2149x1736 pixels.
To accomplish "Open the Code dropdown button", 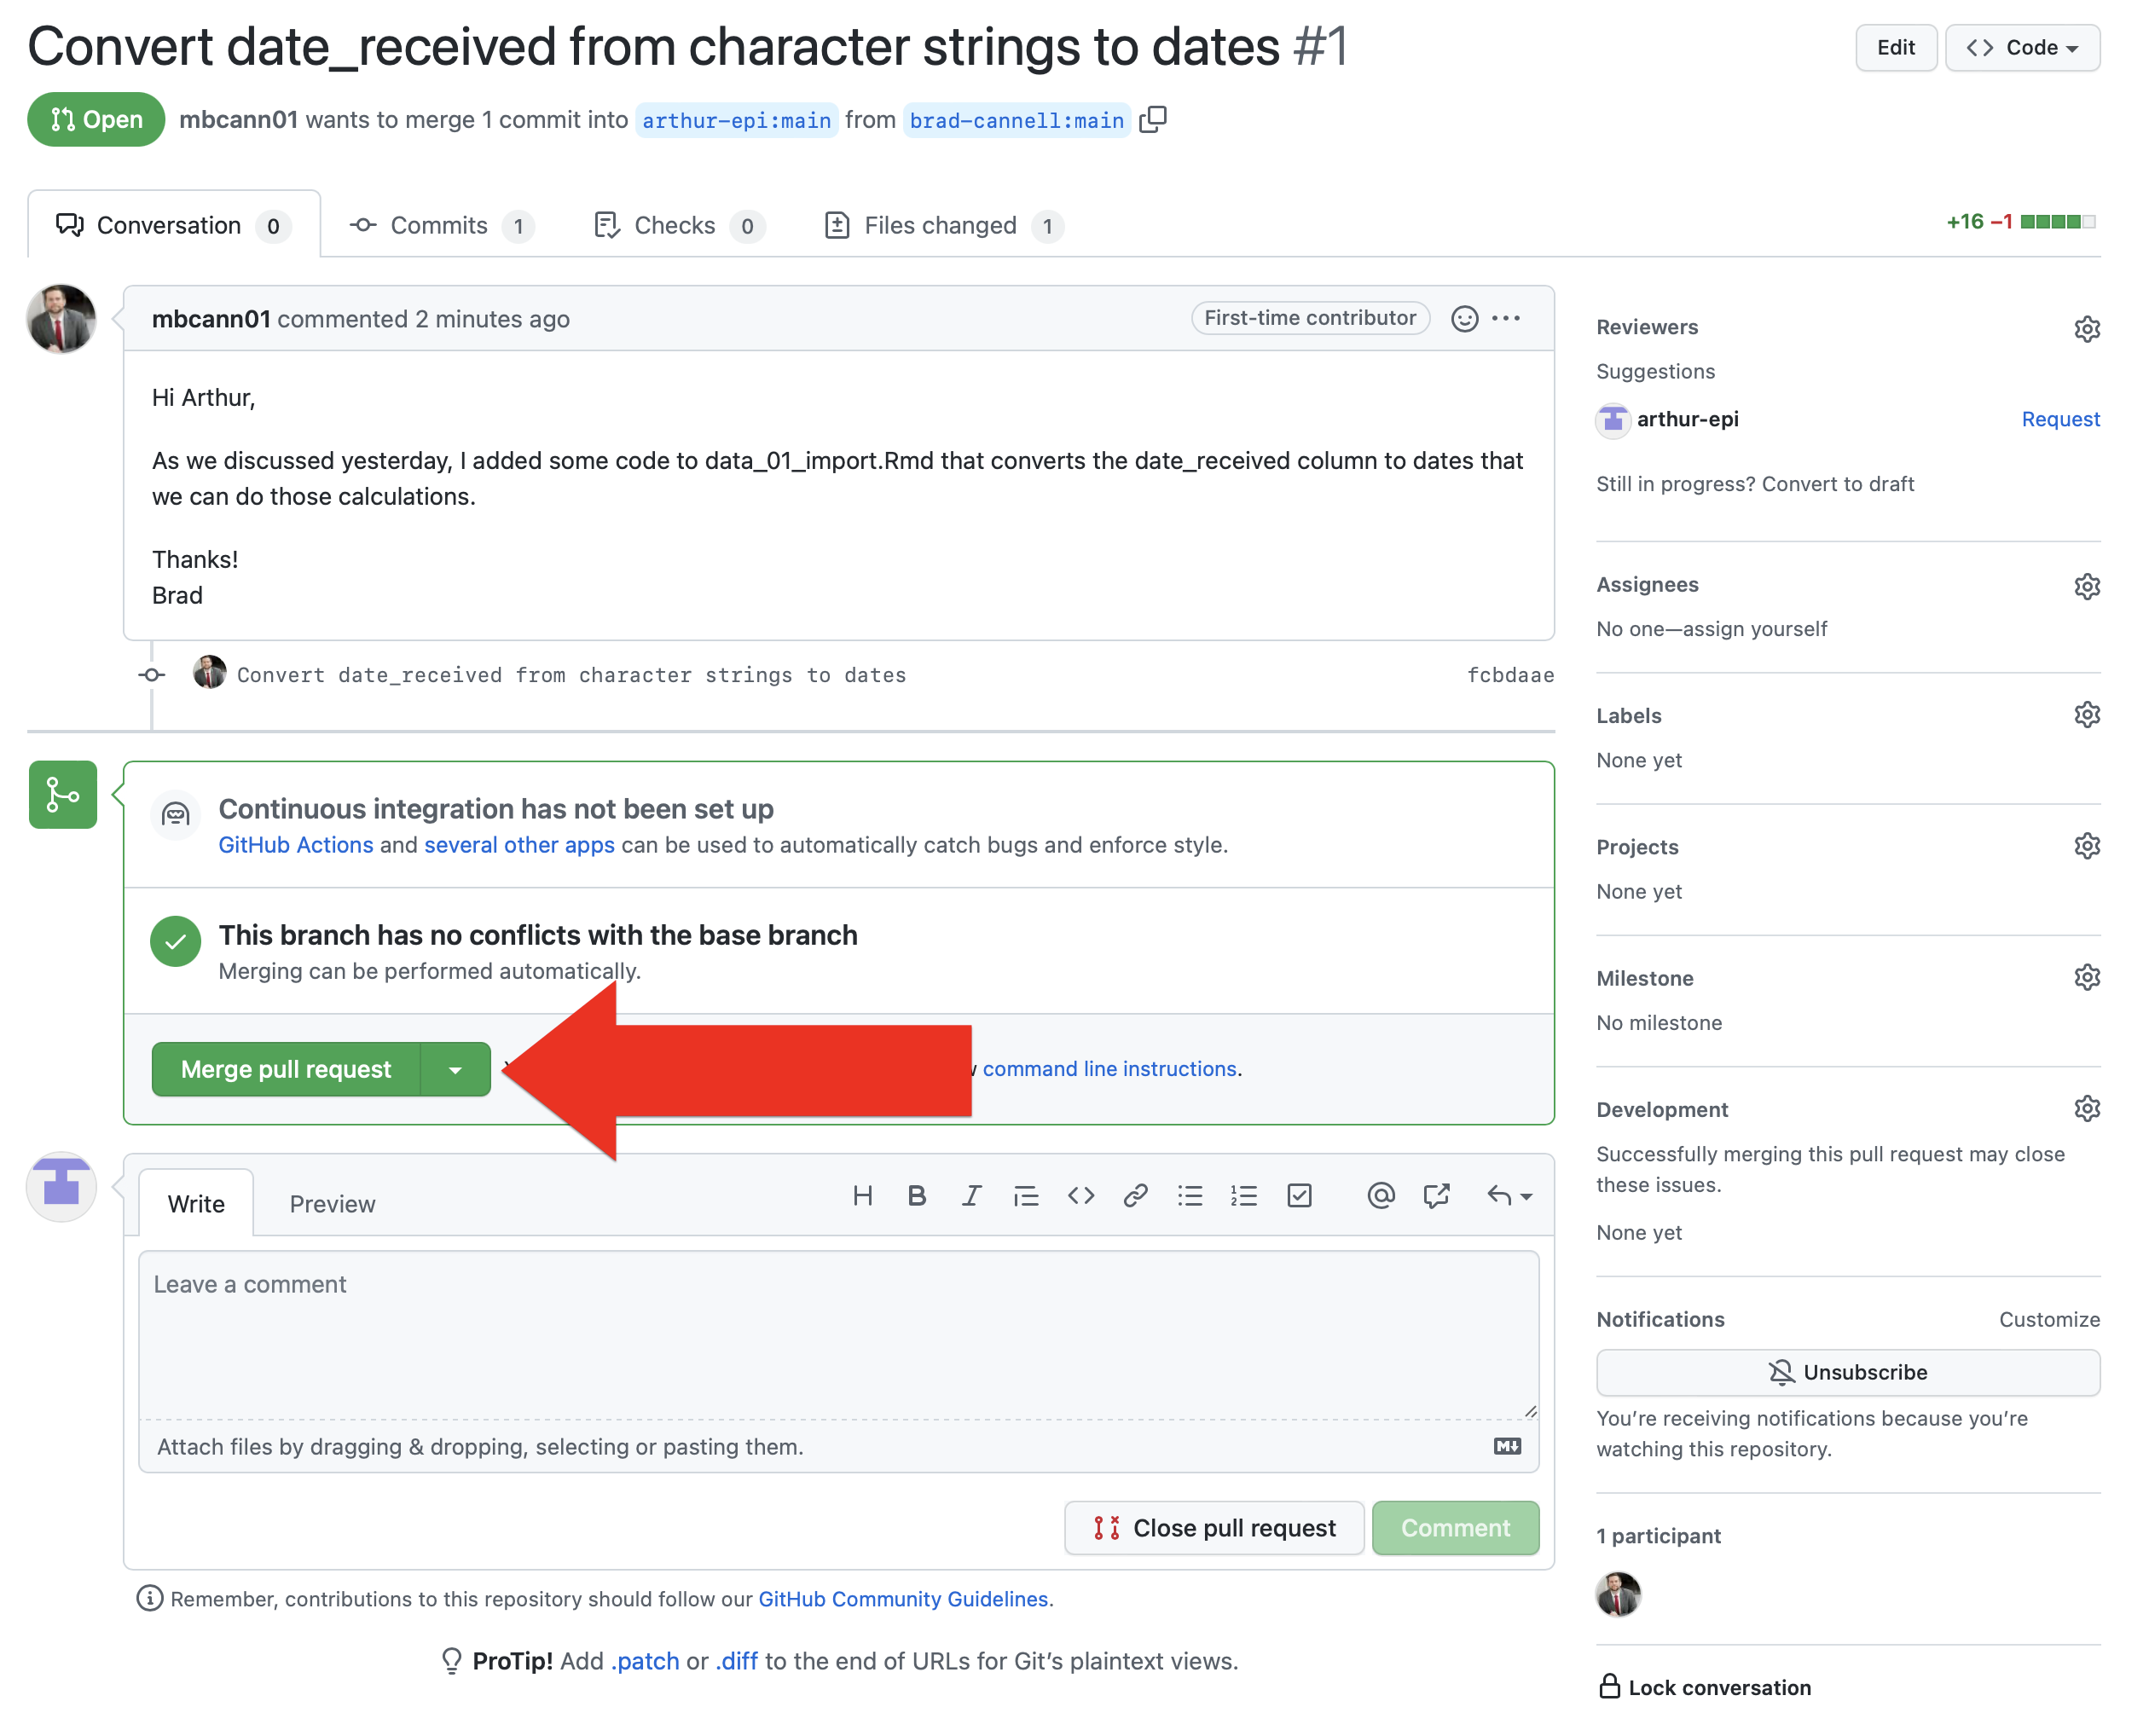I will (x=2021, y=47).
